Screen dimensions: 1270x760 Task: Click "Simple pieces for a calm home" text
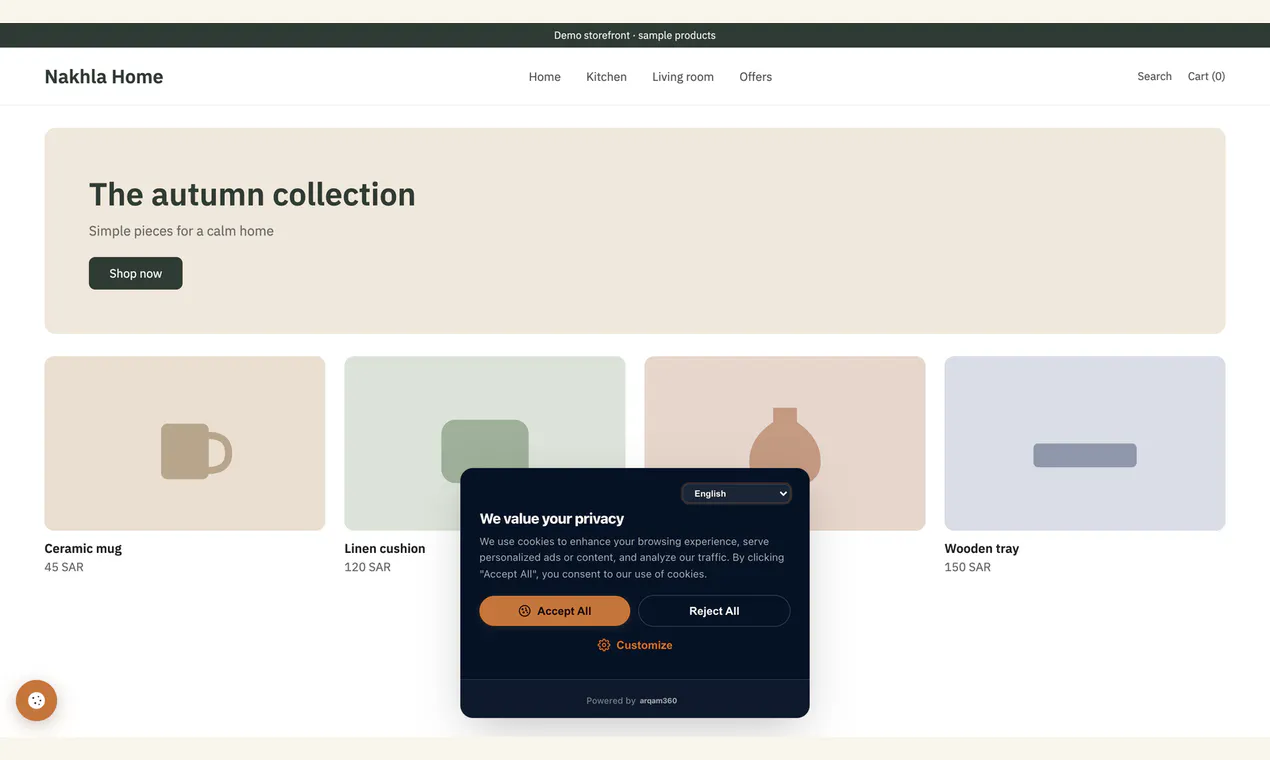coord(181,231)
